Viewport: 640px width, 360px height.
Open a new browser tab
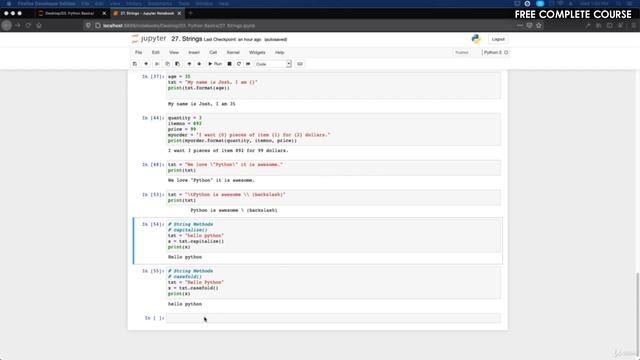[190, 13]
